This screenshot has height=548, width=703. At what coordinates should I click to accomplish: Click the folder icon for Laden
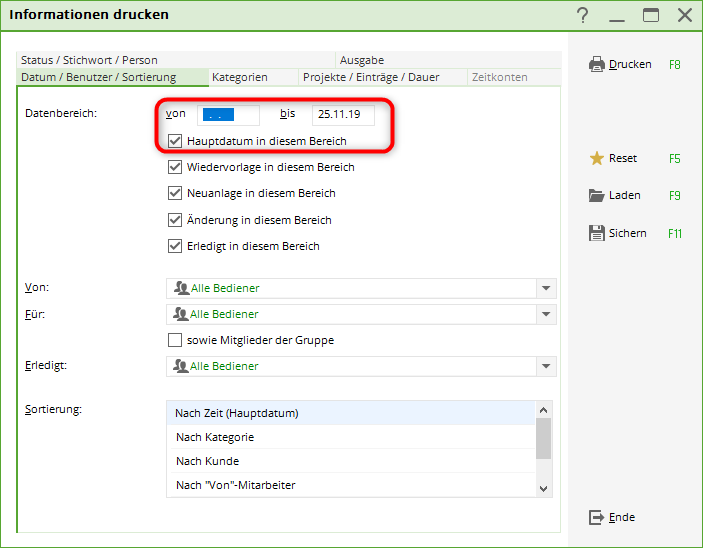click(597, 195)
